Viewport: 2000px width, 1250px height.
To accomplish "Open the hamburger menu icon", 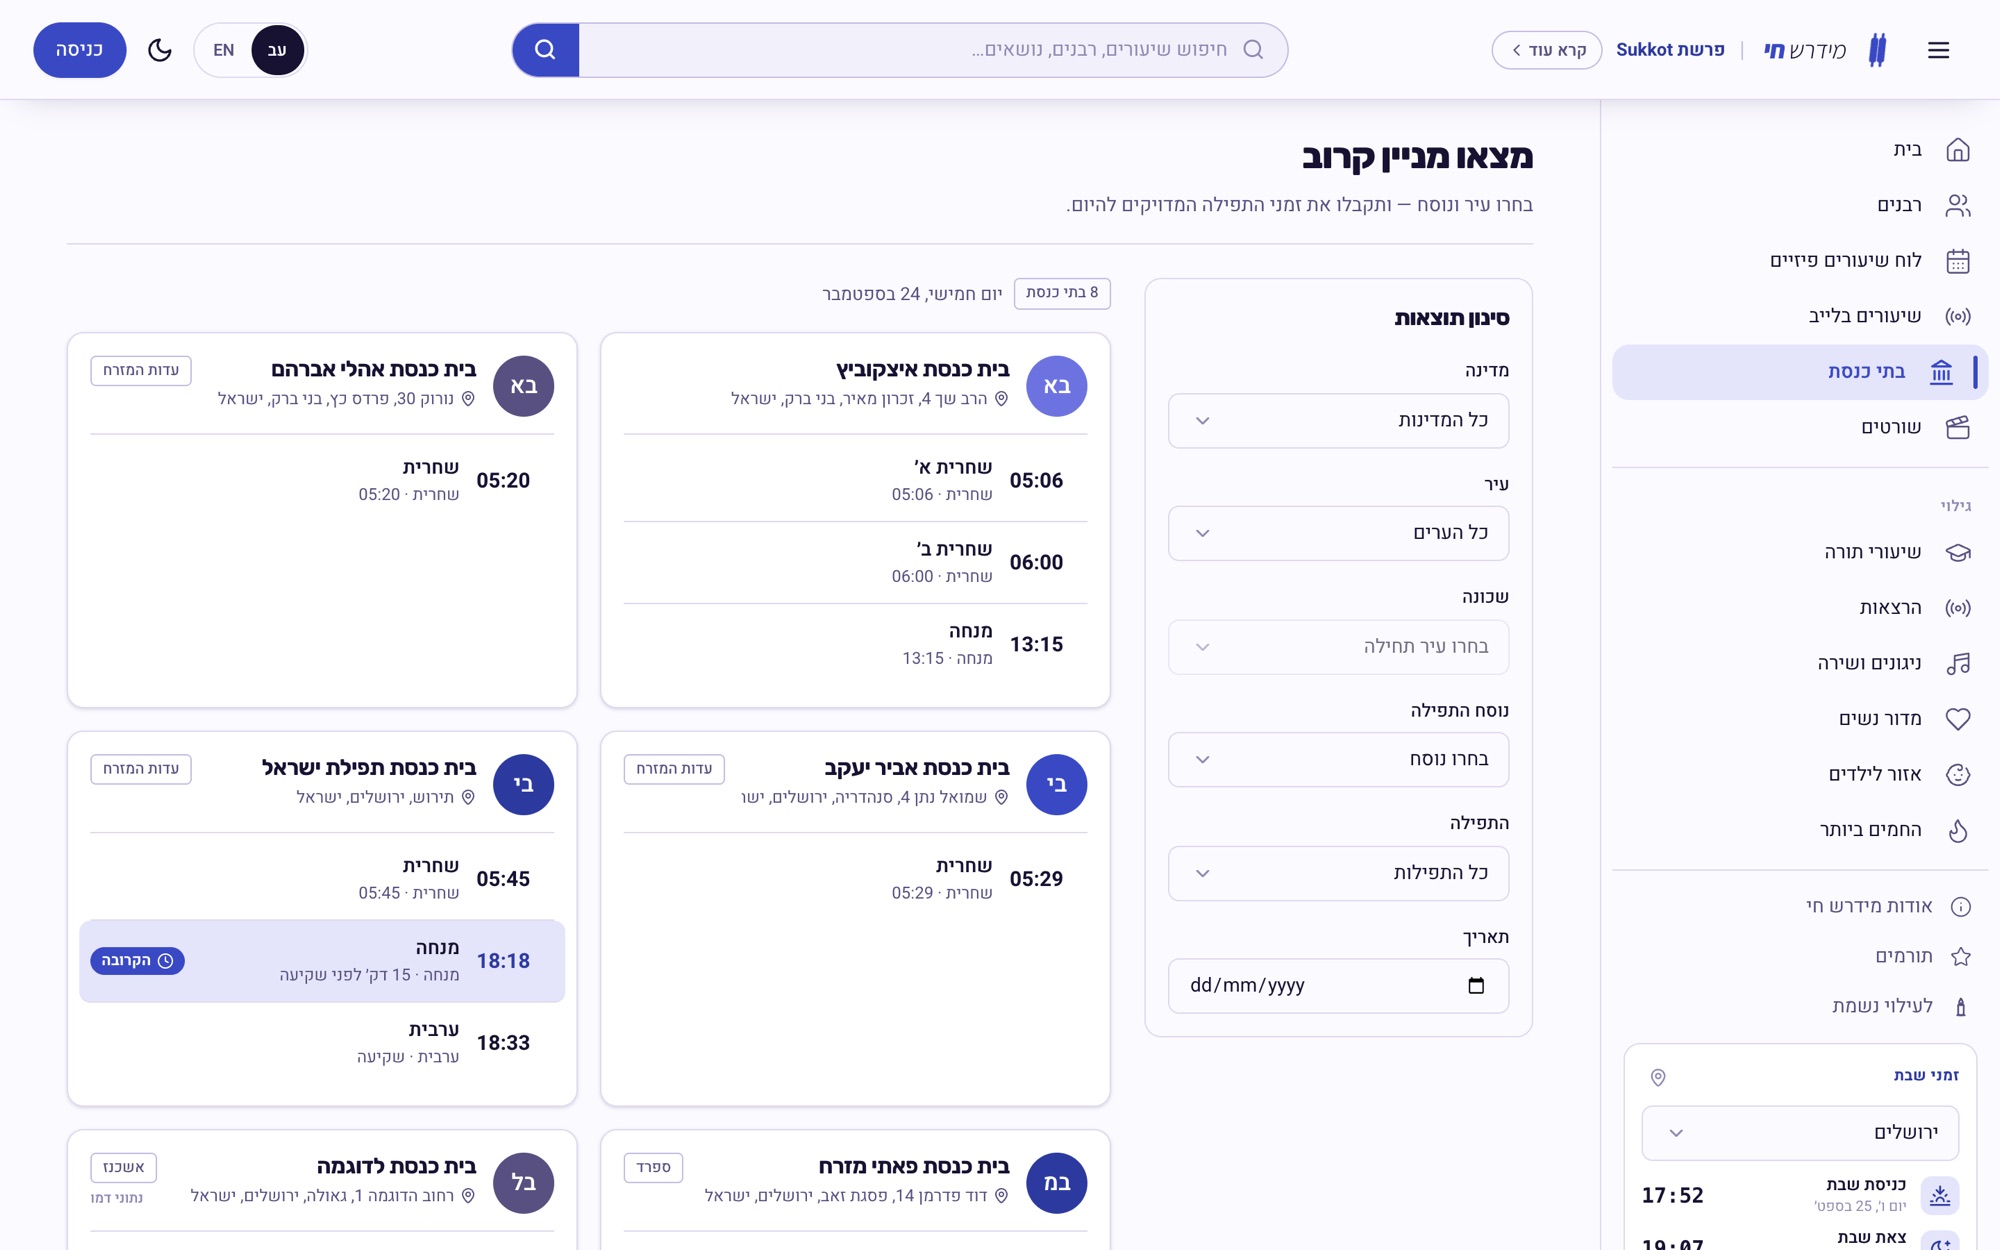I will coord(1938,50).
